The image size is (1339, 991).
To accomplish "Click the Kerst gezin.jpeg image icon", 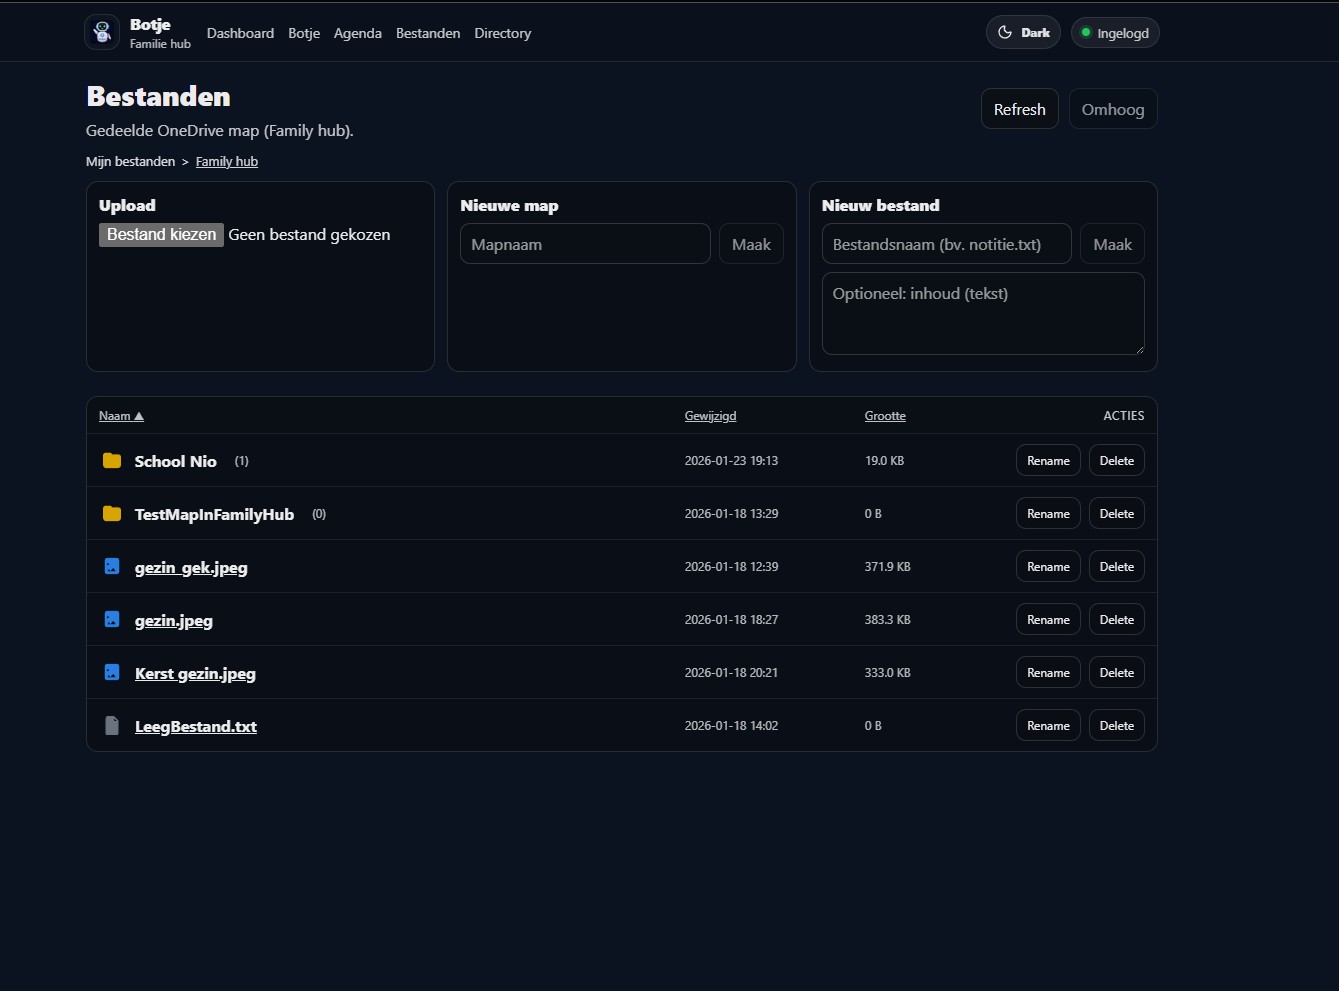I will pos(112,673).
